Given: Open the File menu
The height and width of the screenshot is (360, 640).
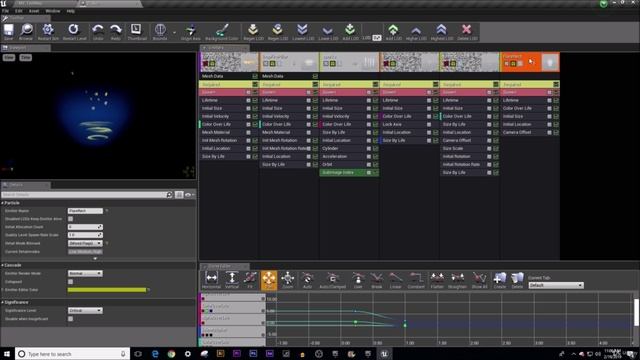Looking at the screenshot, I should point(5,11).
